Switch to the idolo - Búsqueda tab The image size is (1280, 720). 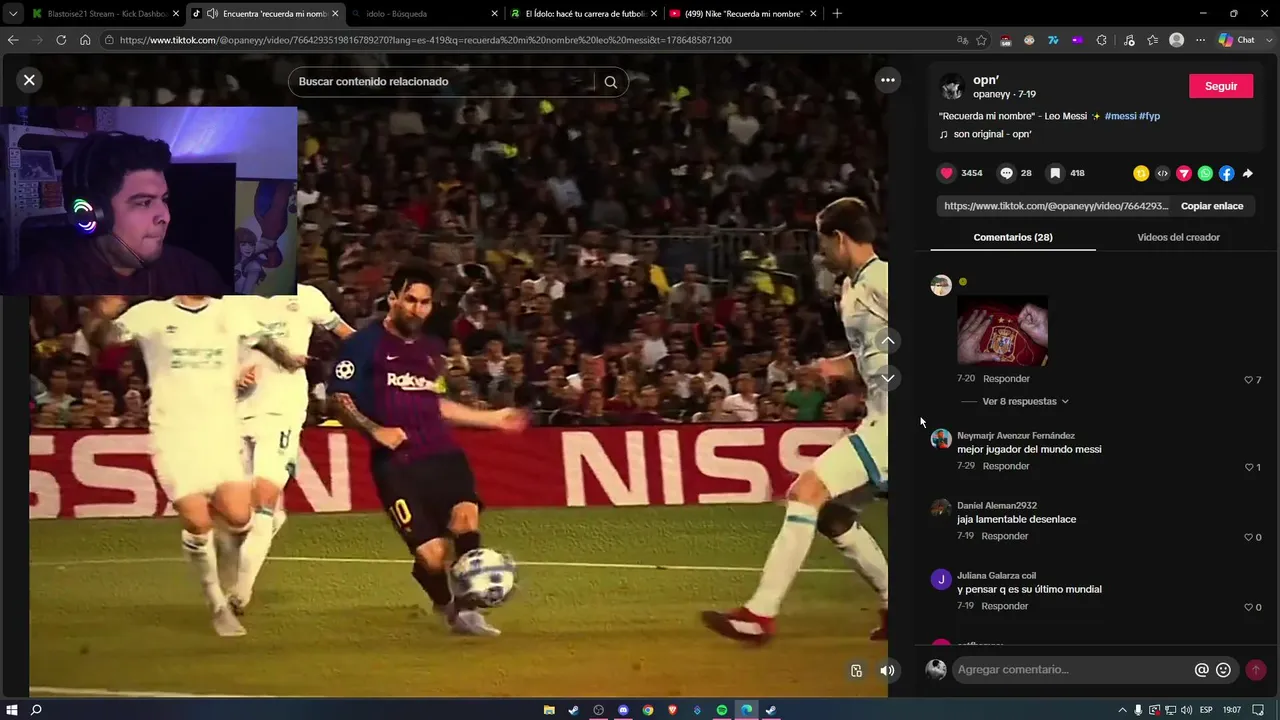424,14
